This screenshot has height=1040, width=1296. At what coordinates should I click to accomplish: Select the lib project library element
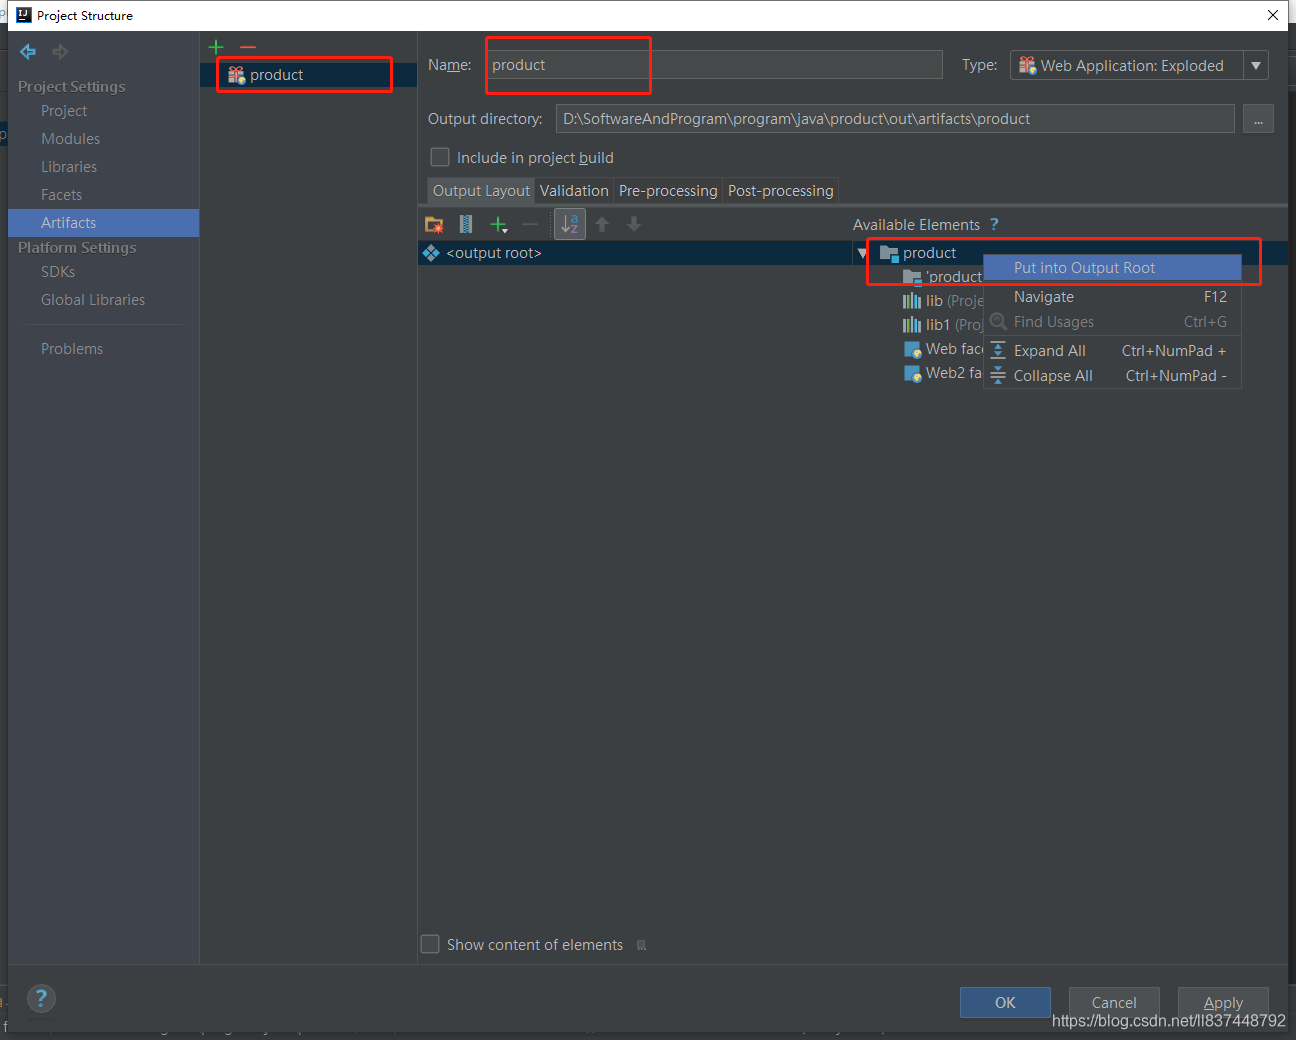click(x=943, y=301)
